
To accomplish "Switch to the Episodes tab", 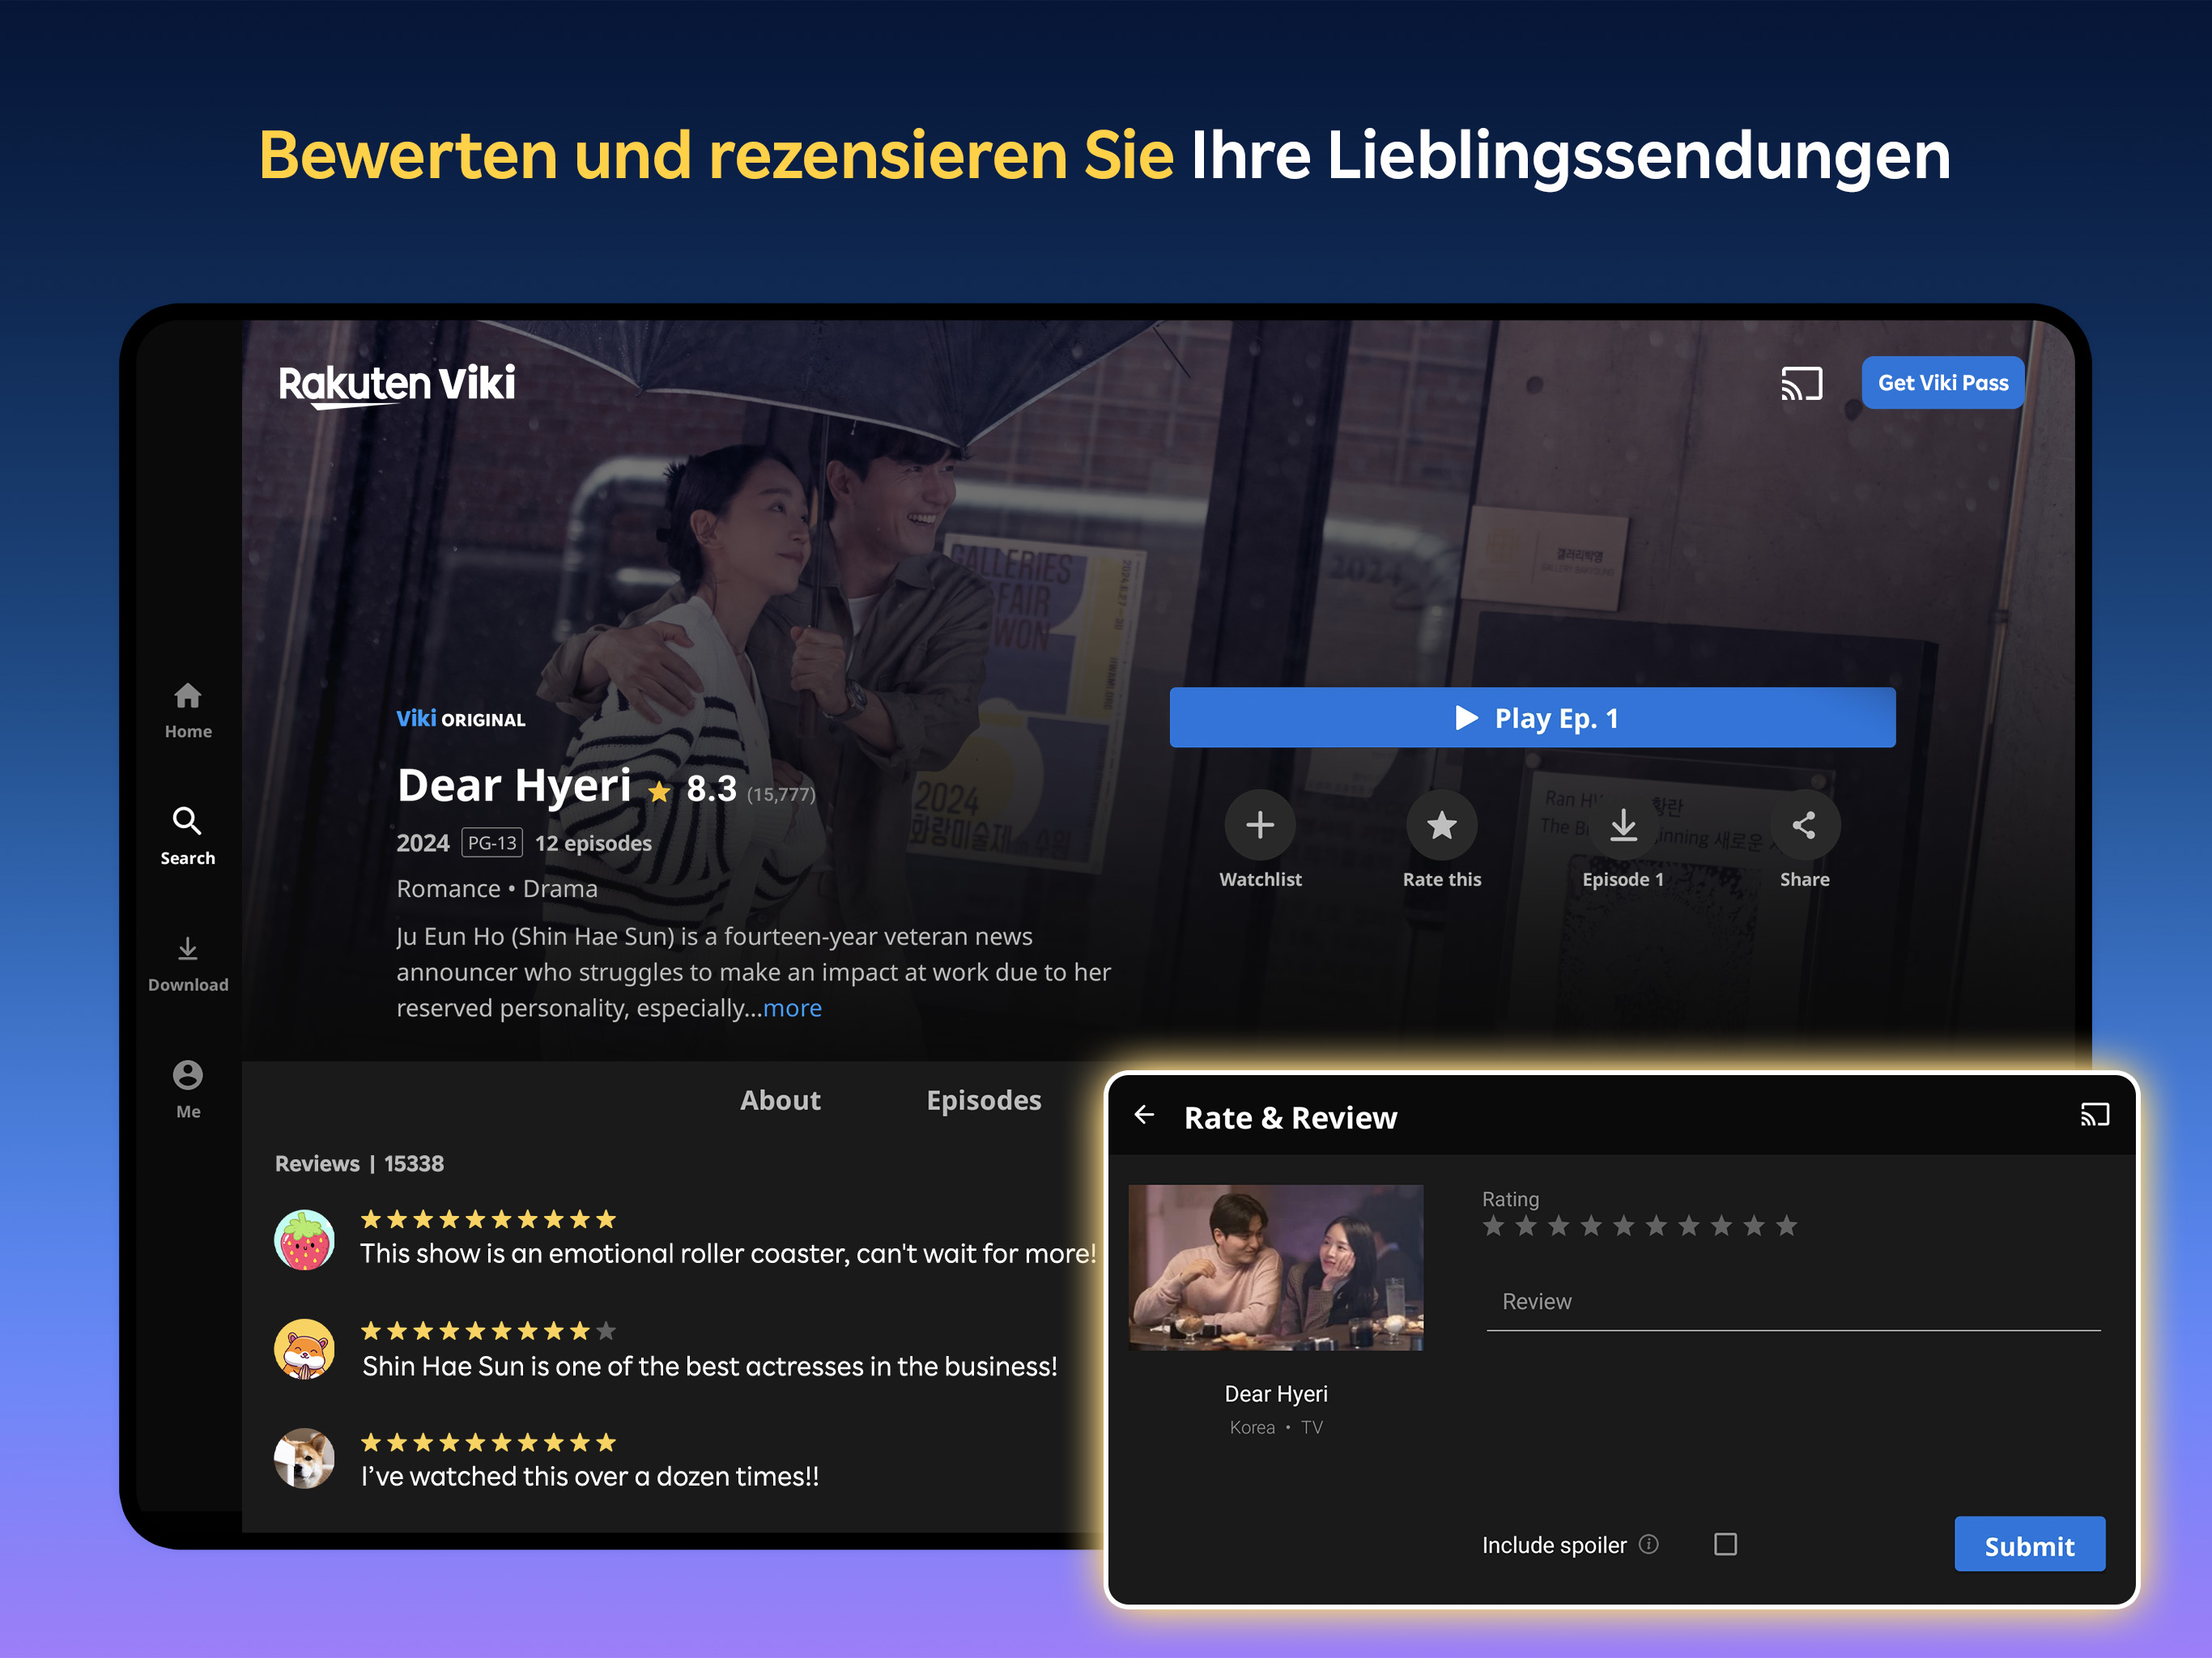I will 983,1100.
